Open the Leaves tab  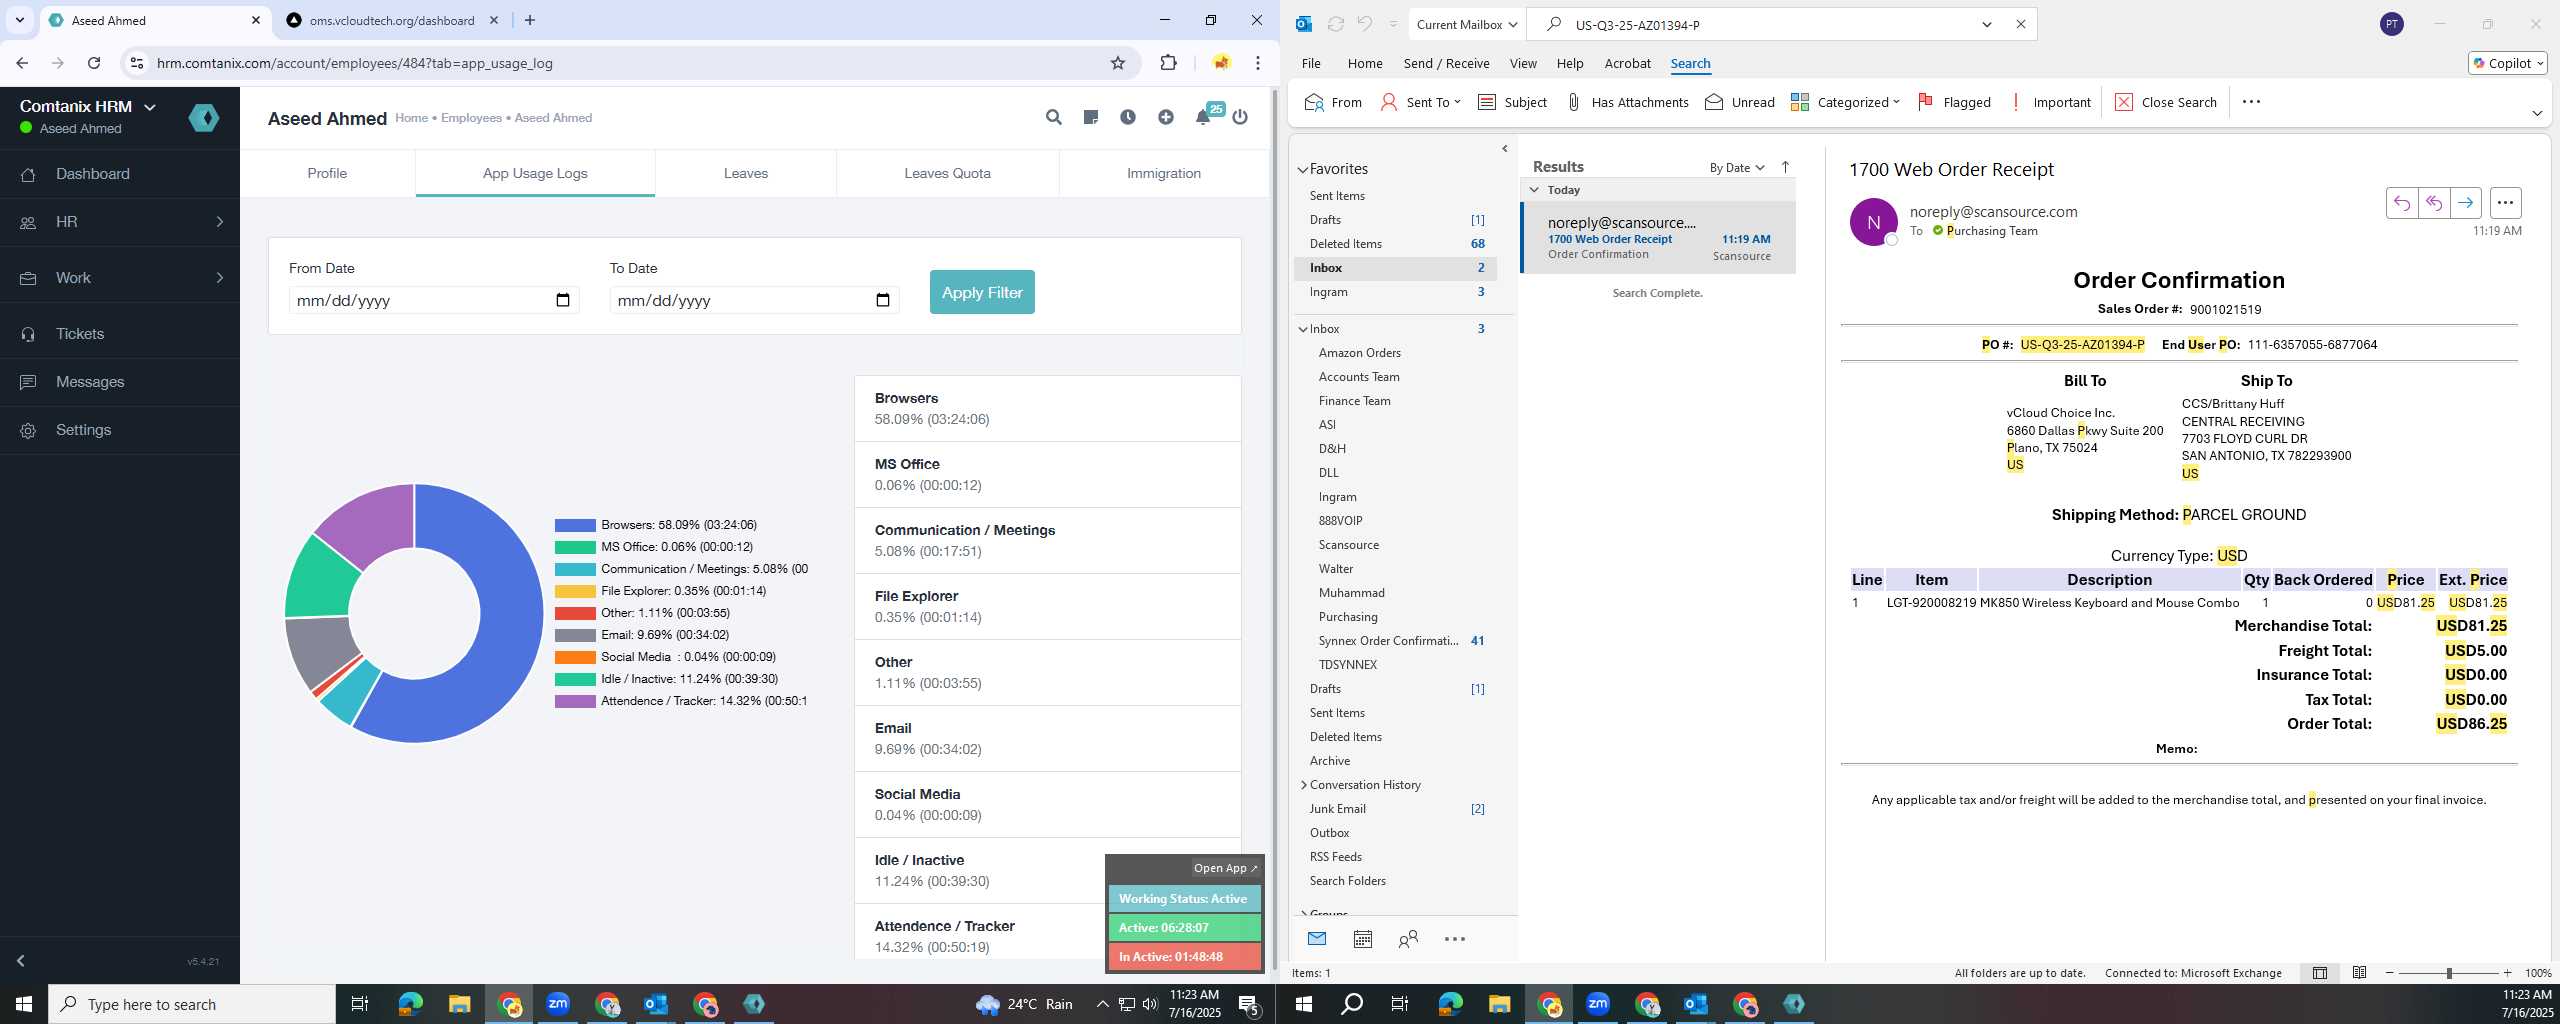pyautogui.click(x=746, y=173)
